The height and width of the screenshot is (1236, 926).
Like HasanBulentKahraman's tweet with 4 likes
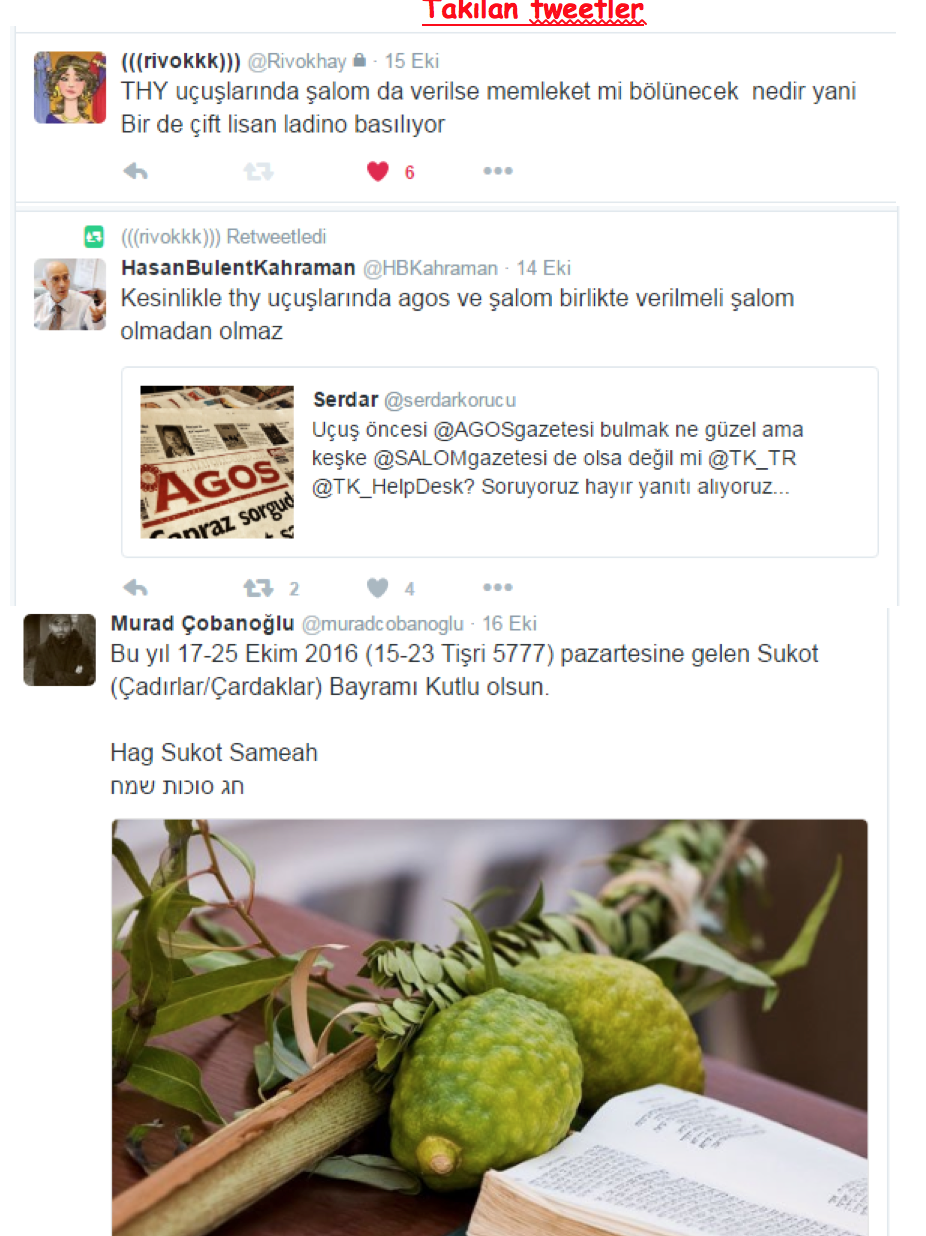pos(377,587)
